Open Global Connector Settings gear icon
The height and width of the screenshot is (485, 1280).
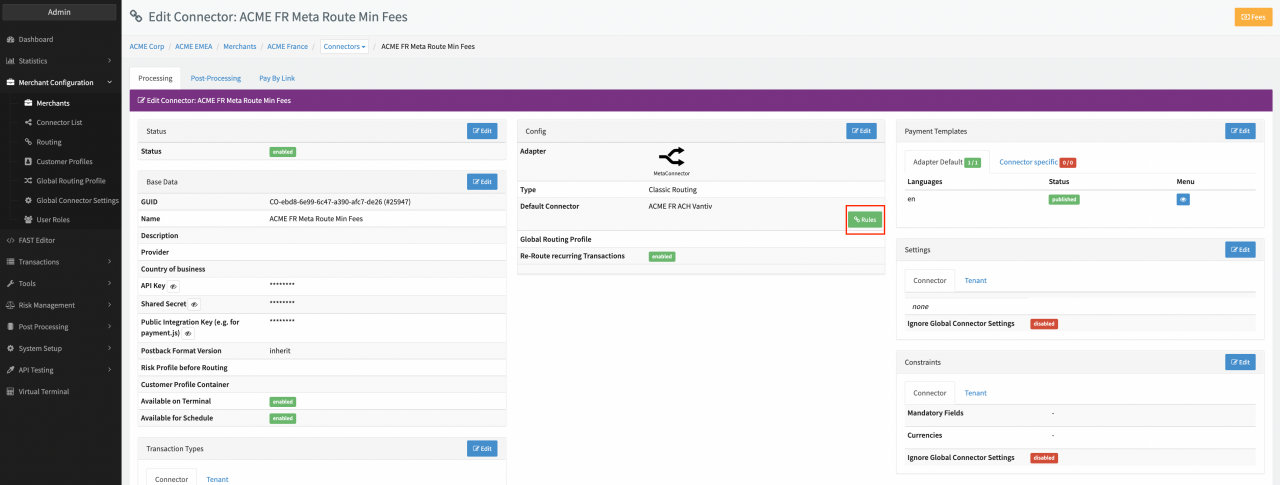click(28, 200)
